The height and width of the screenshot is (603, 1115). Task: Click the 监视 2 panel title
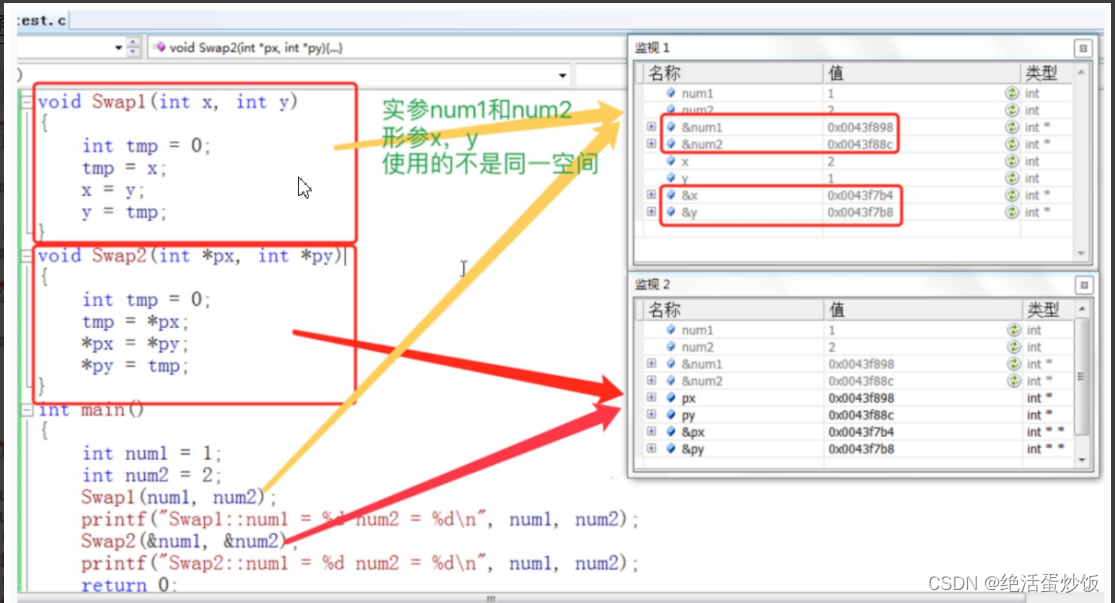[652, 284]
